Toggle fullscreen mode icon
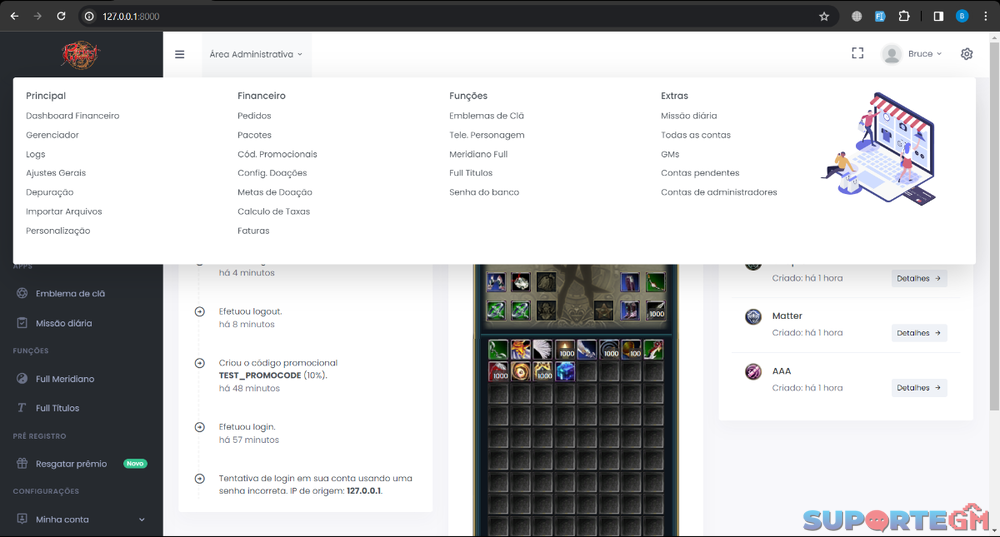Image resolution: width=1000 pixels, height=537 pixels. pyautogui.click(x=857, y=53)
